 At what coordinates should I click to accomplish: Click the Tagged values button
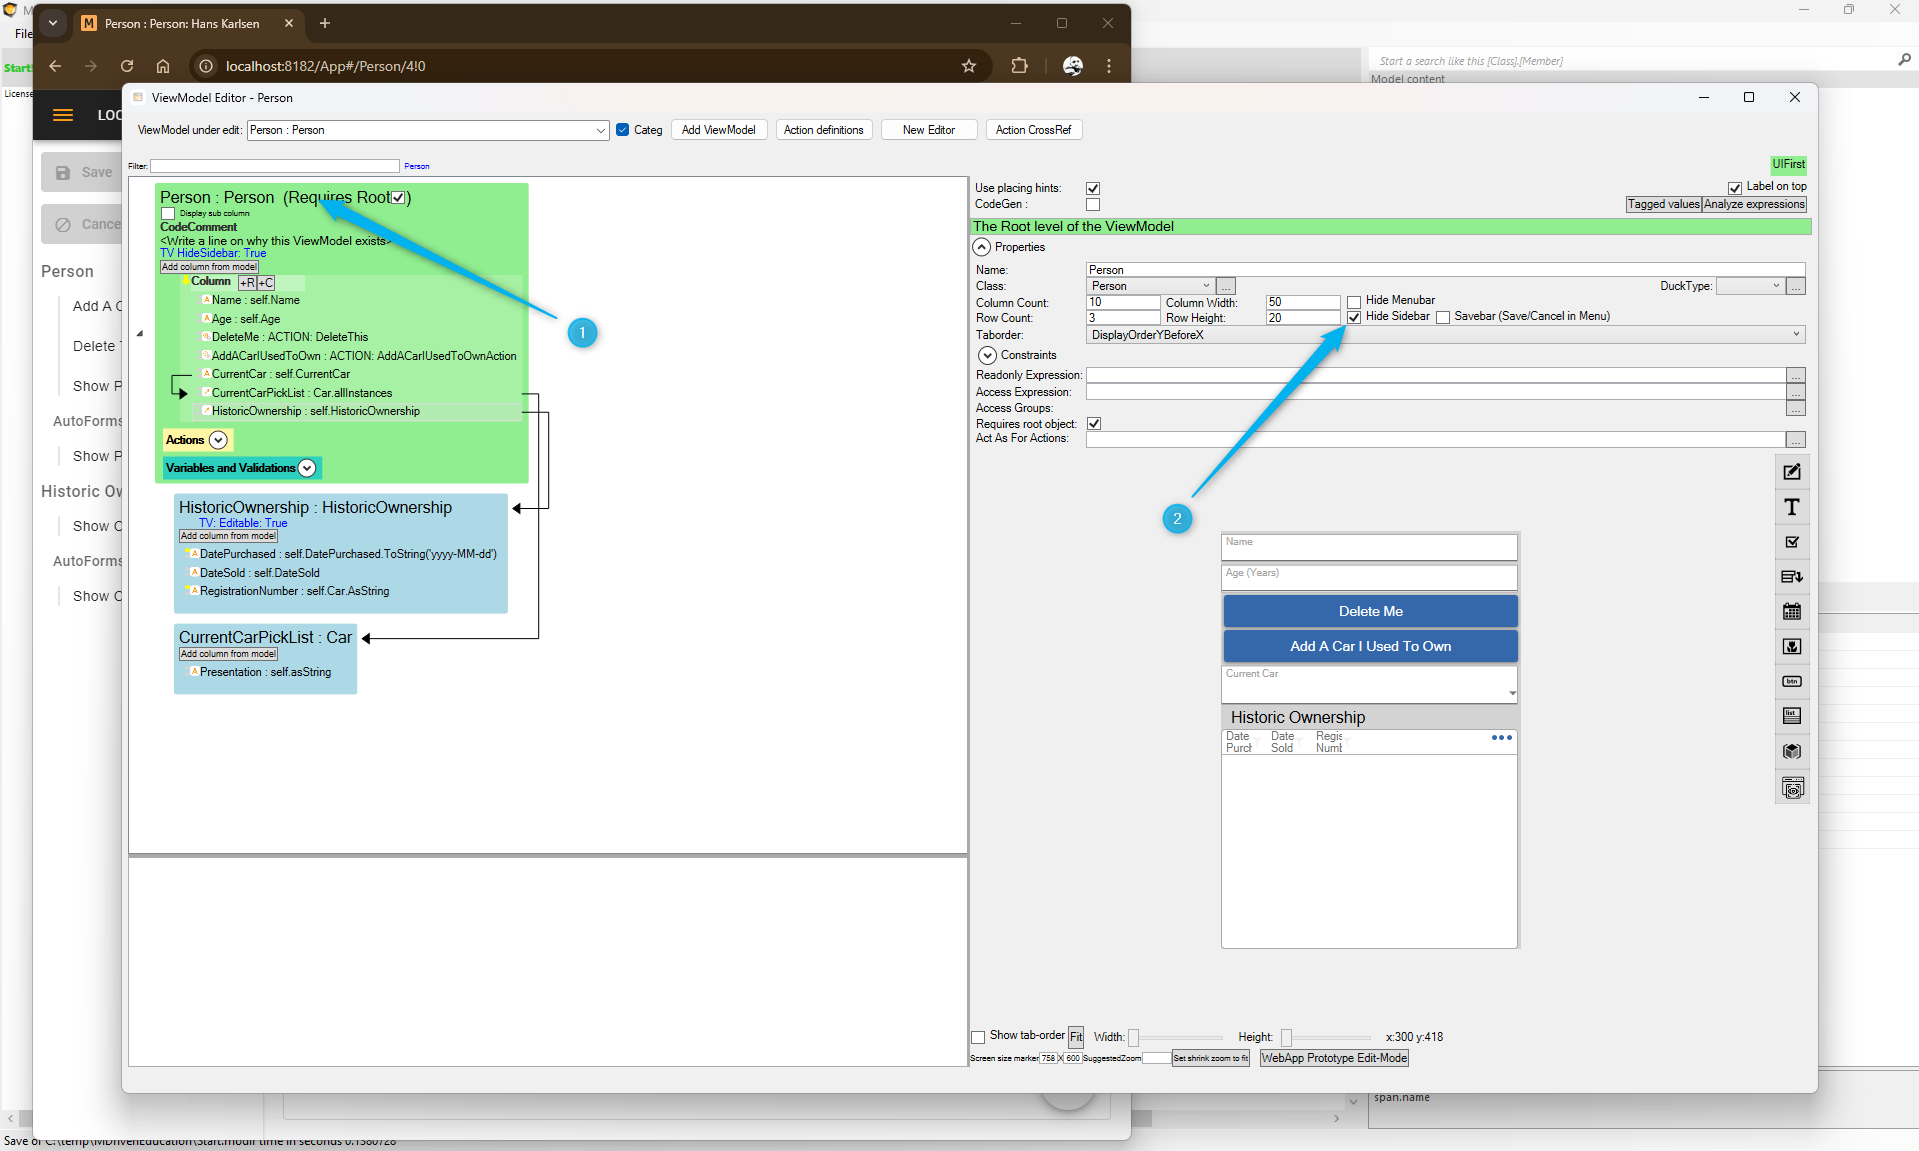pyautogui.click(x=1662, y=204)
